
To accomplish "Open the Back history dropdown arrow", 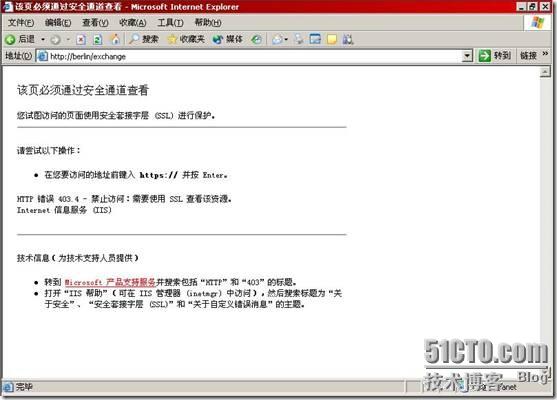I will [x=43, y=39].
